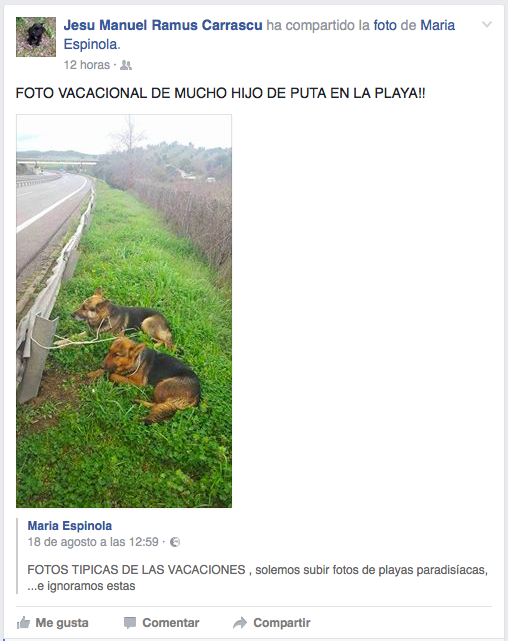Open Jesu Manuel Ramus Carrascu's profile
508x641 pixels.
[x=163, y=25]
